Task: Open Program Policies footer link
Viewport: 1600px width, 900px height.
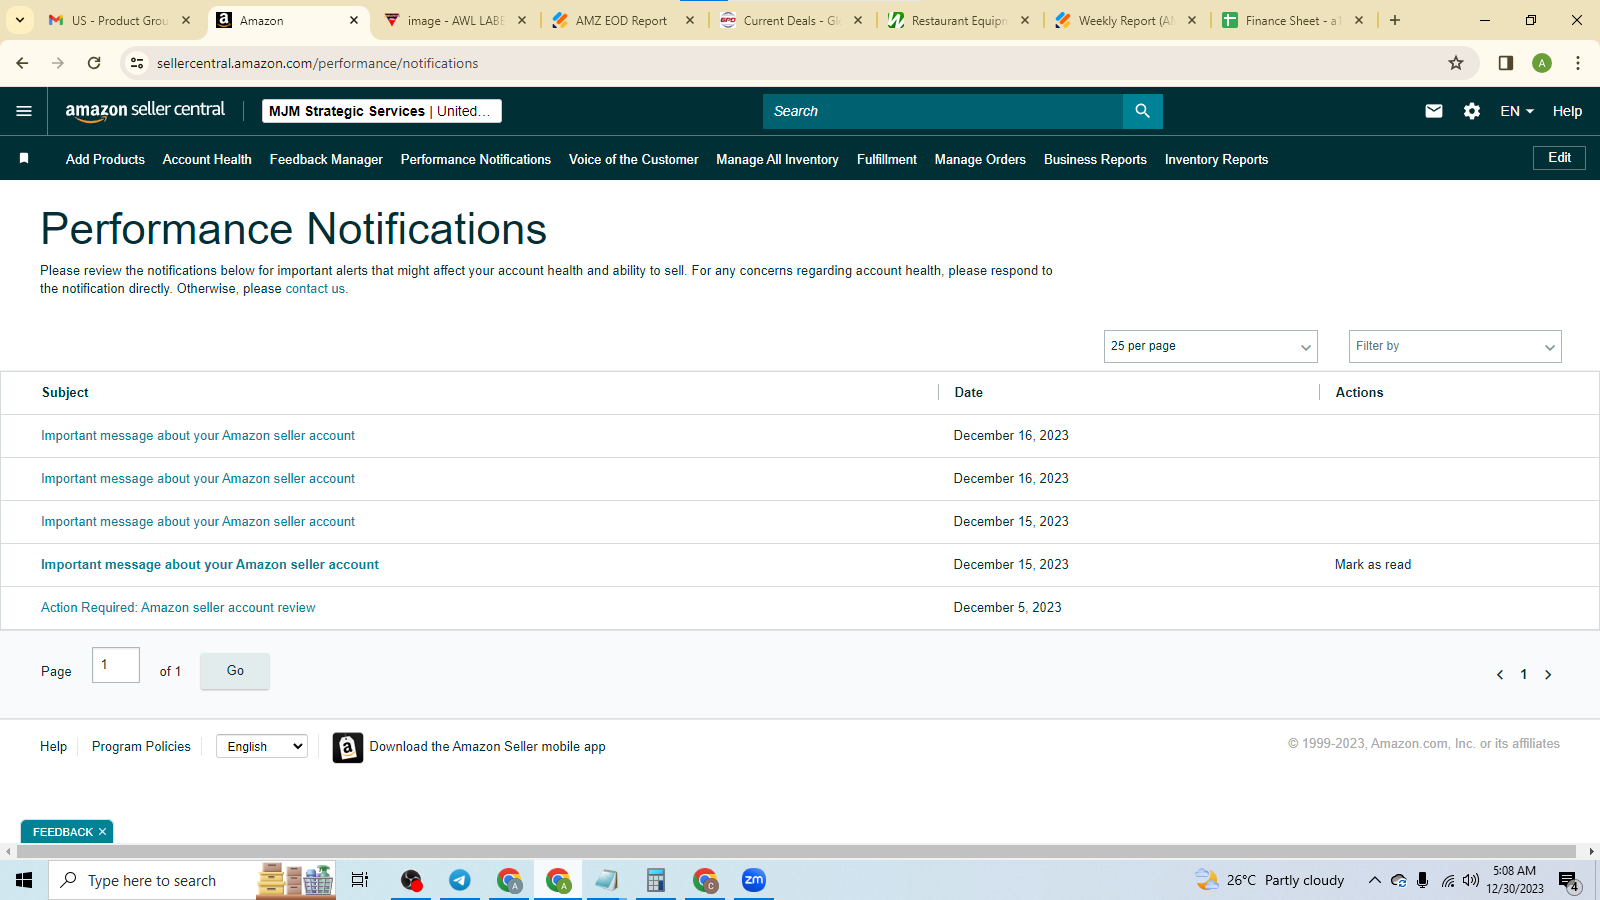Action: [x=141, y=747]
